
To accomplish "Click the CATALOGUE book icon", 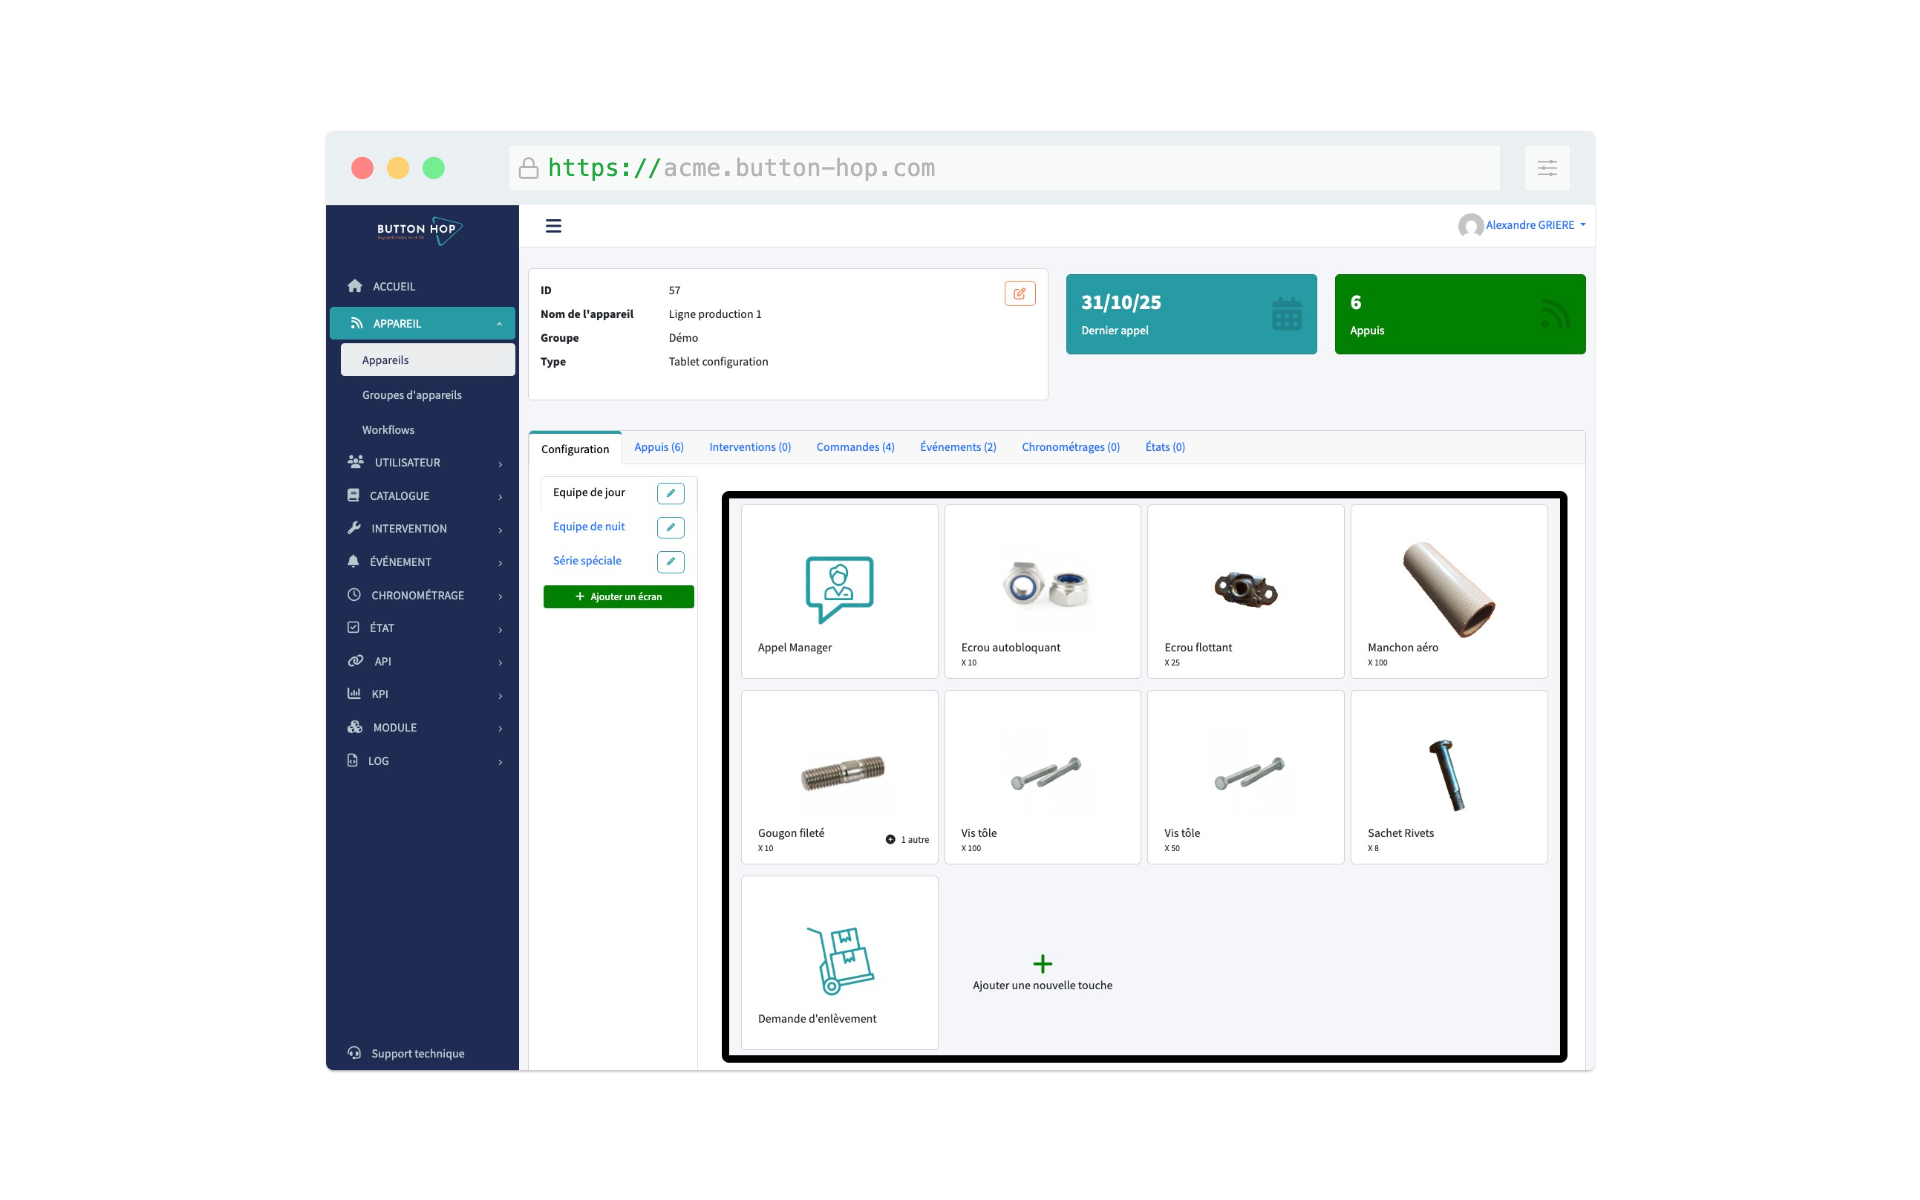I will pos(355,495).
